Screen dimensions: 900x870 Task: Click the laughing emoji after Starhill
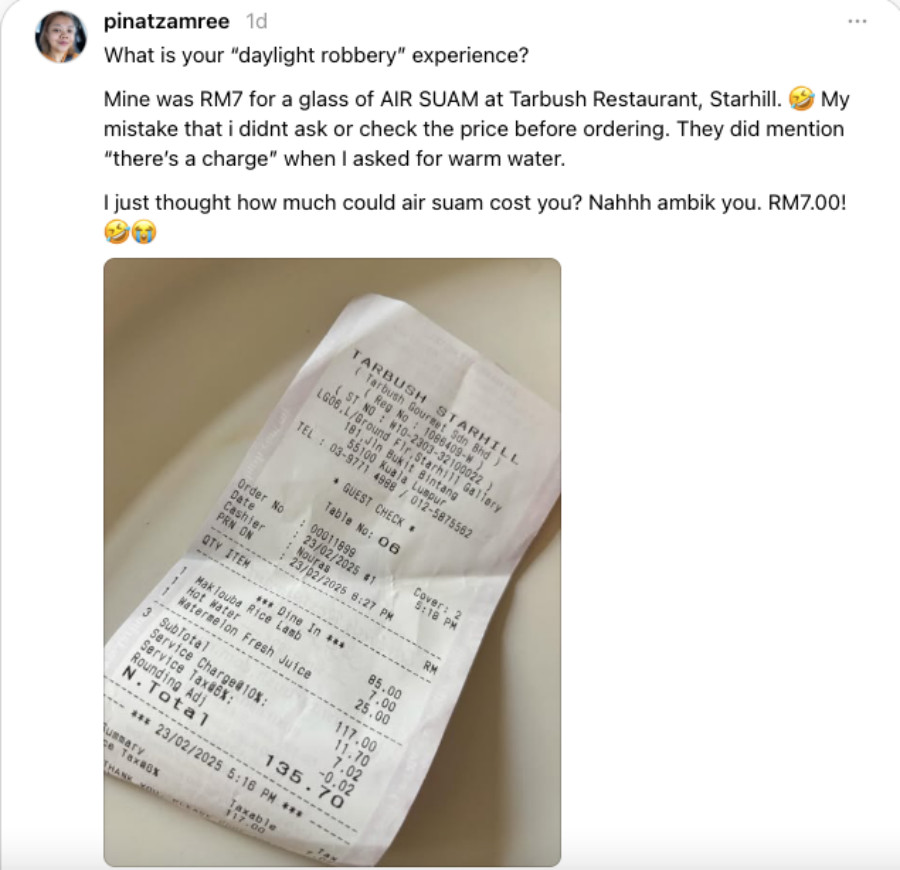coord(801,99)
